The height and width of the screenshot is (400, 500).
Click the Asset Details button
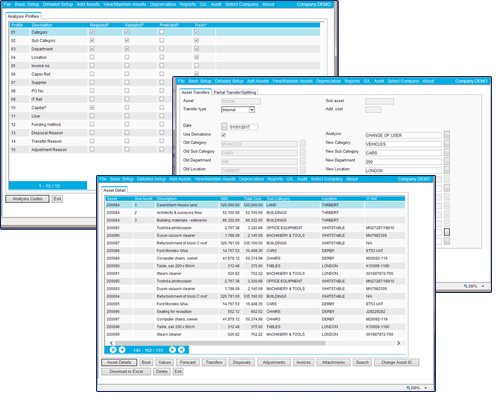tap(119, 362)
